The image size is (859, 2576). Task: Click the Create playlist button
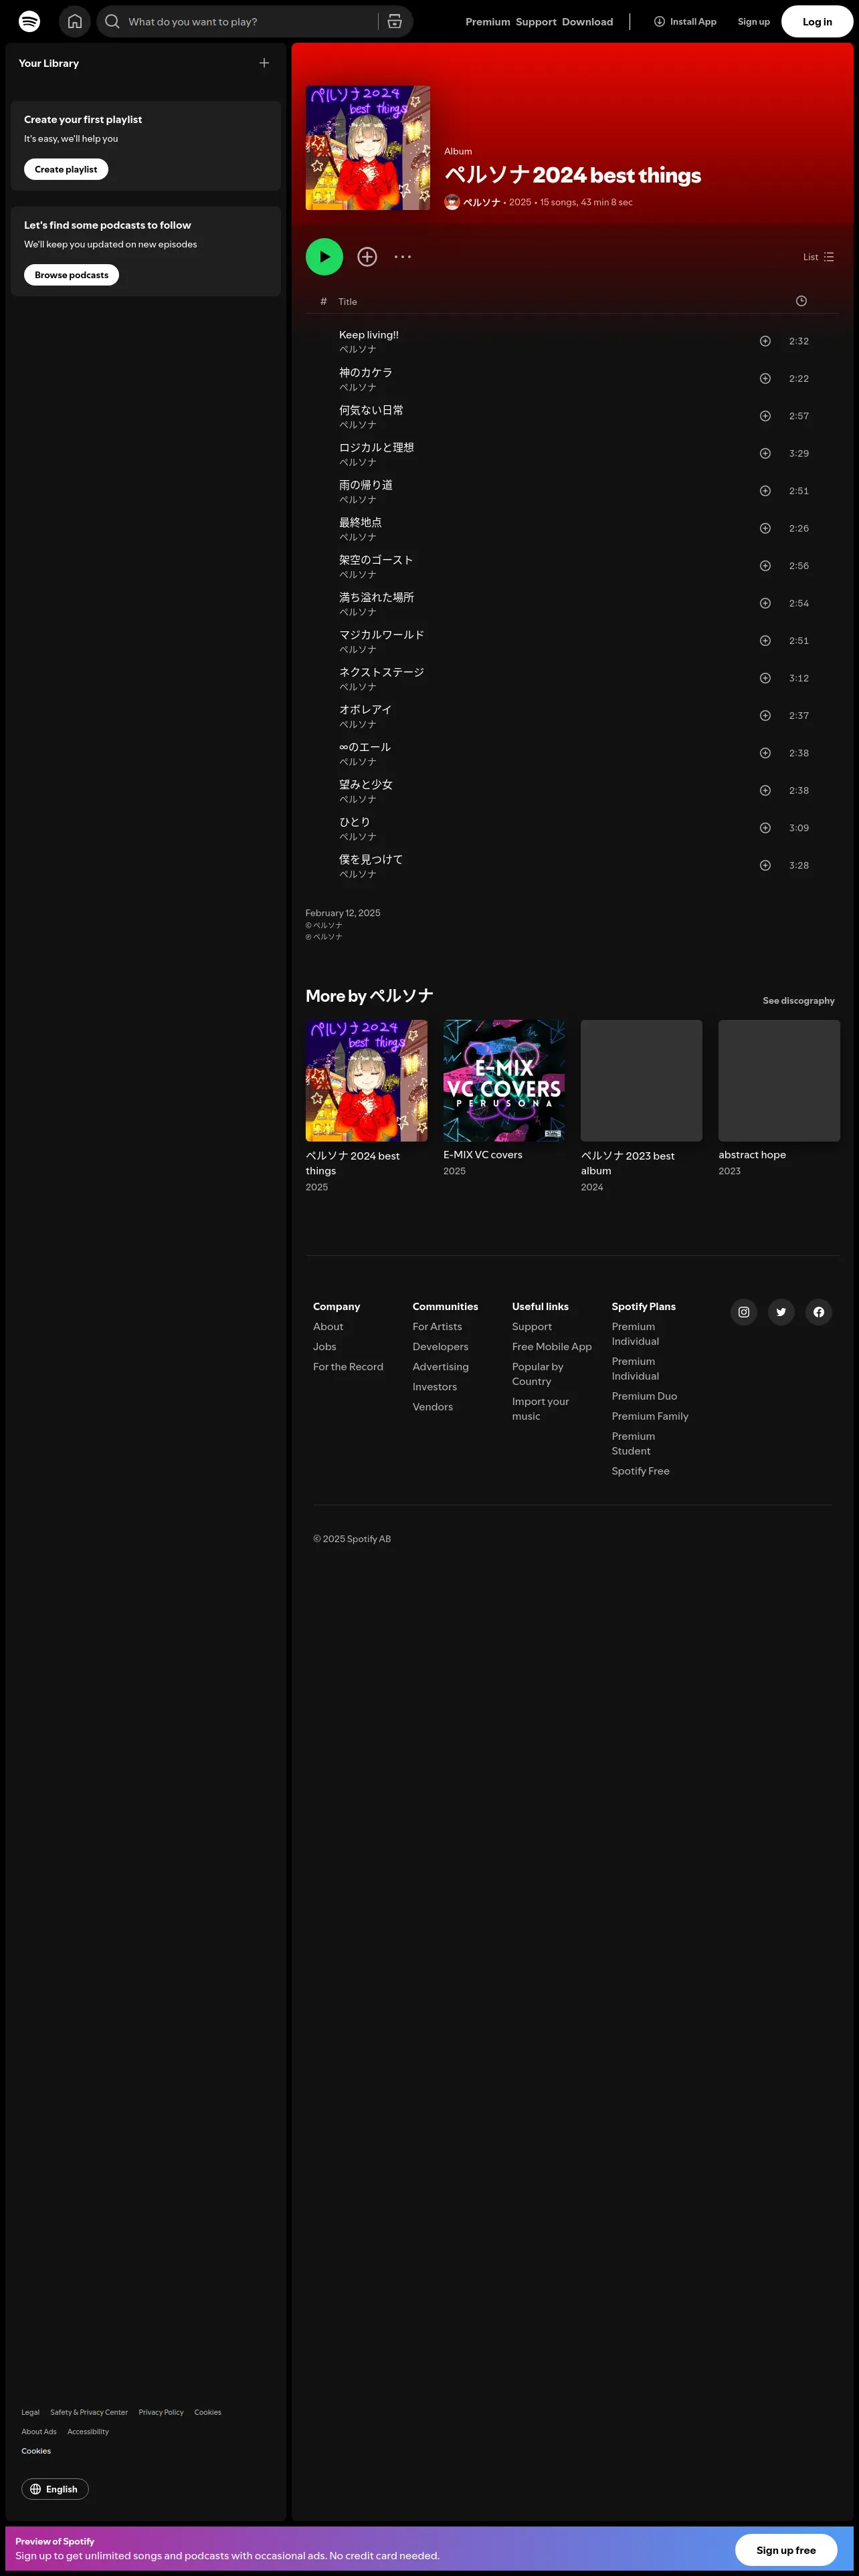pos(66,170)
